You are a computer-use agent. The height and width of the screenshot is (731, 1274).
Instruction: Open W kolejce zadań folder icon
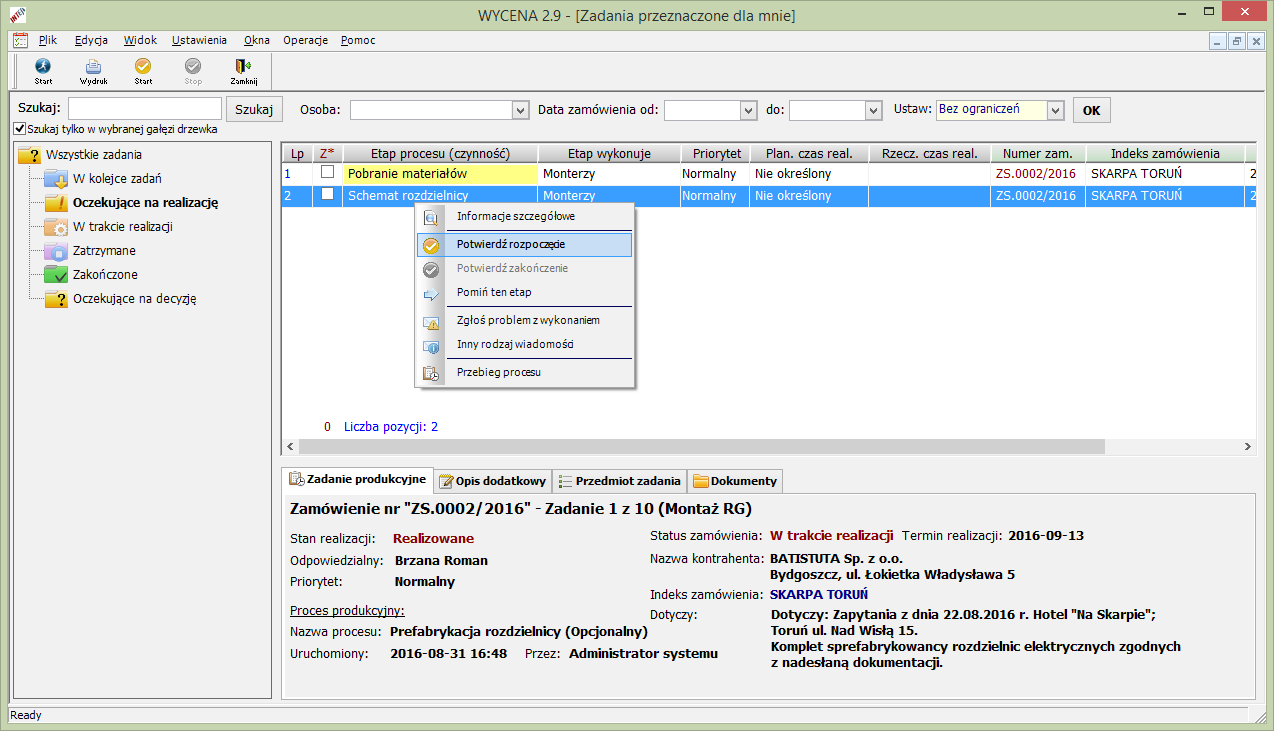pos(55,179)
